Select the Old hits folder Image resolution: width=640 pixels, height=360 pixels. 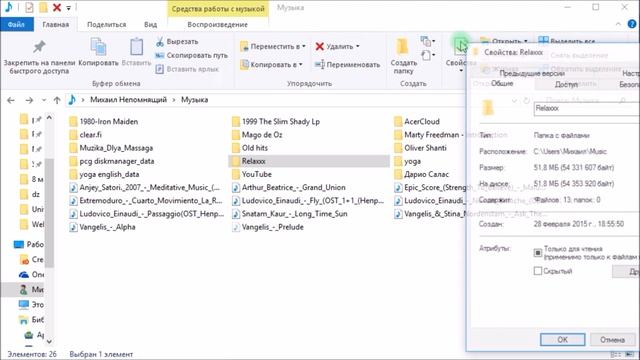point(249,148)
